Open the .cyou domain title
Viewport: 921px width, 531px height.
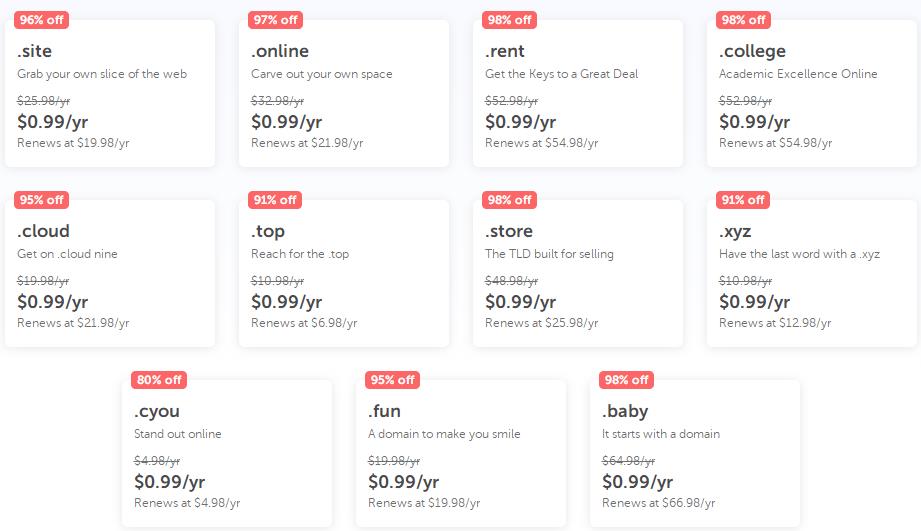157,411
